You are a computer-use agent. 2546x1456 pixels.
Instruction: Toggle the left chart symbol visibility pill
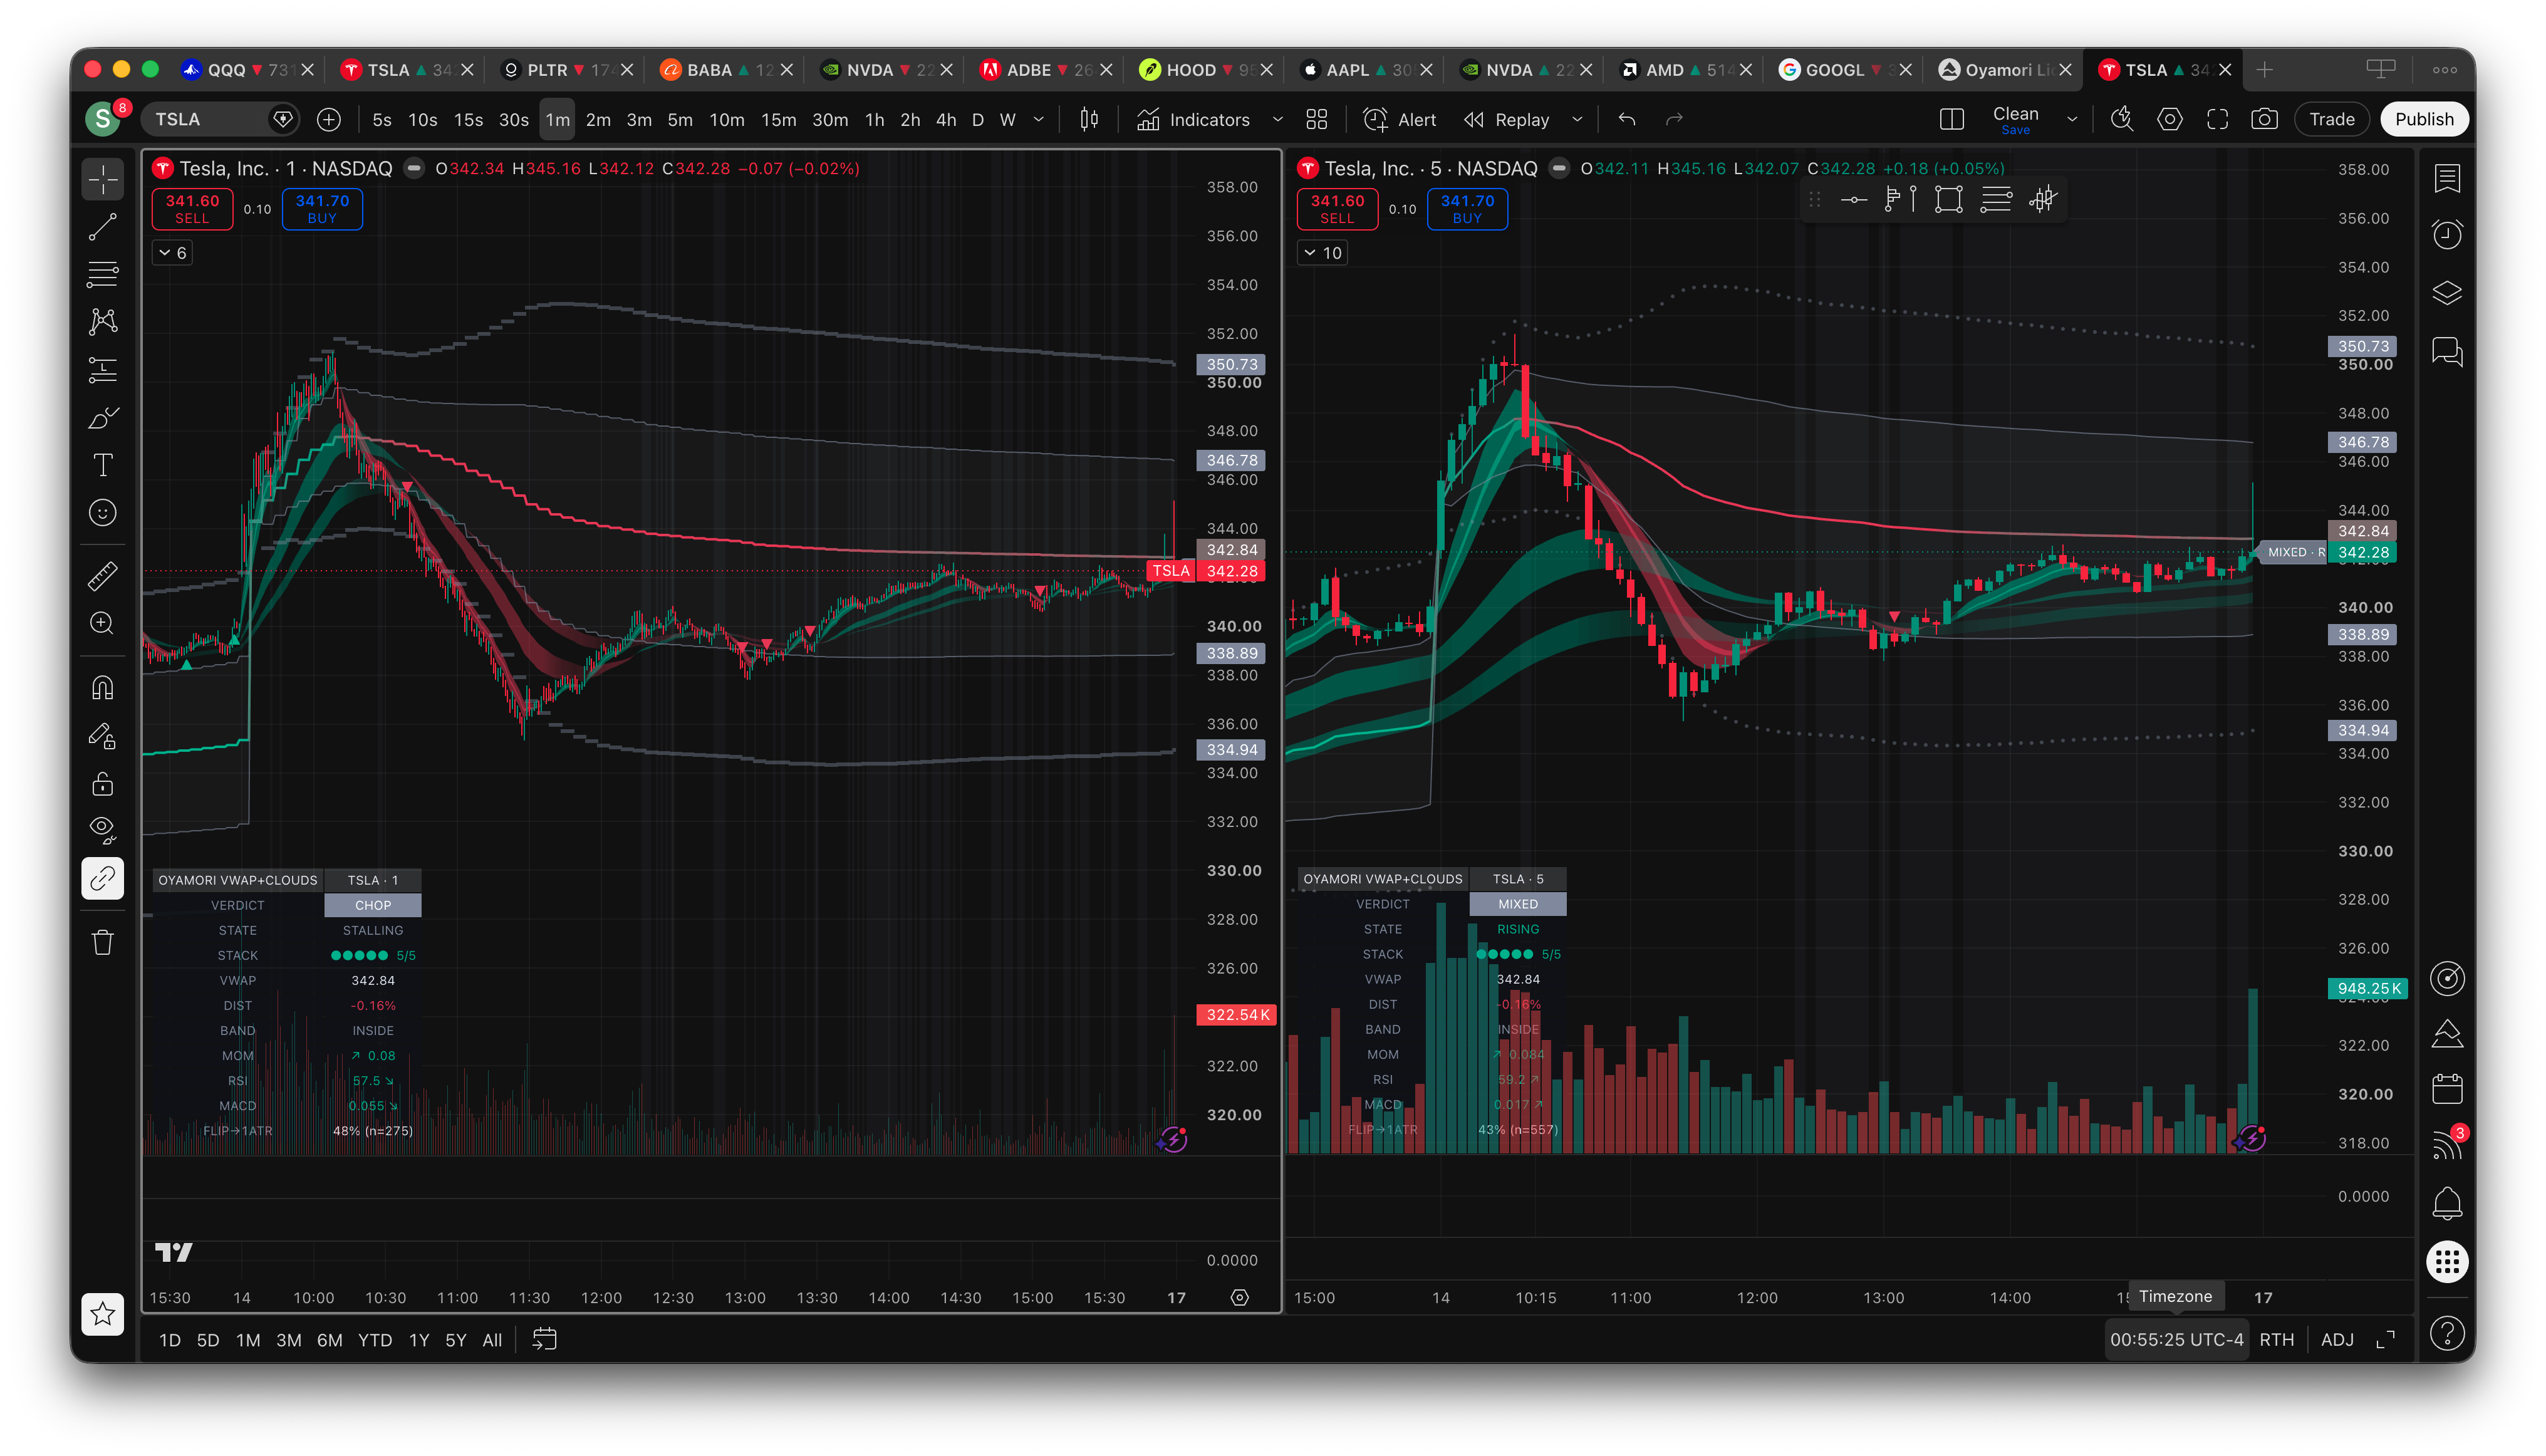tap(413, 168)
